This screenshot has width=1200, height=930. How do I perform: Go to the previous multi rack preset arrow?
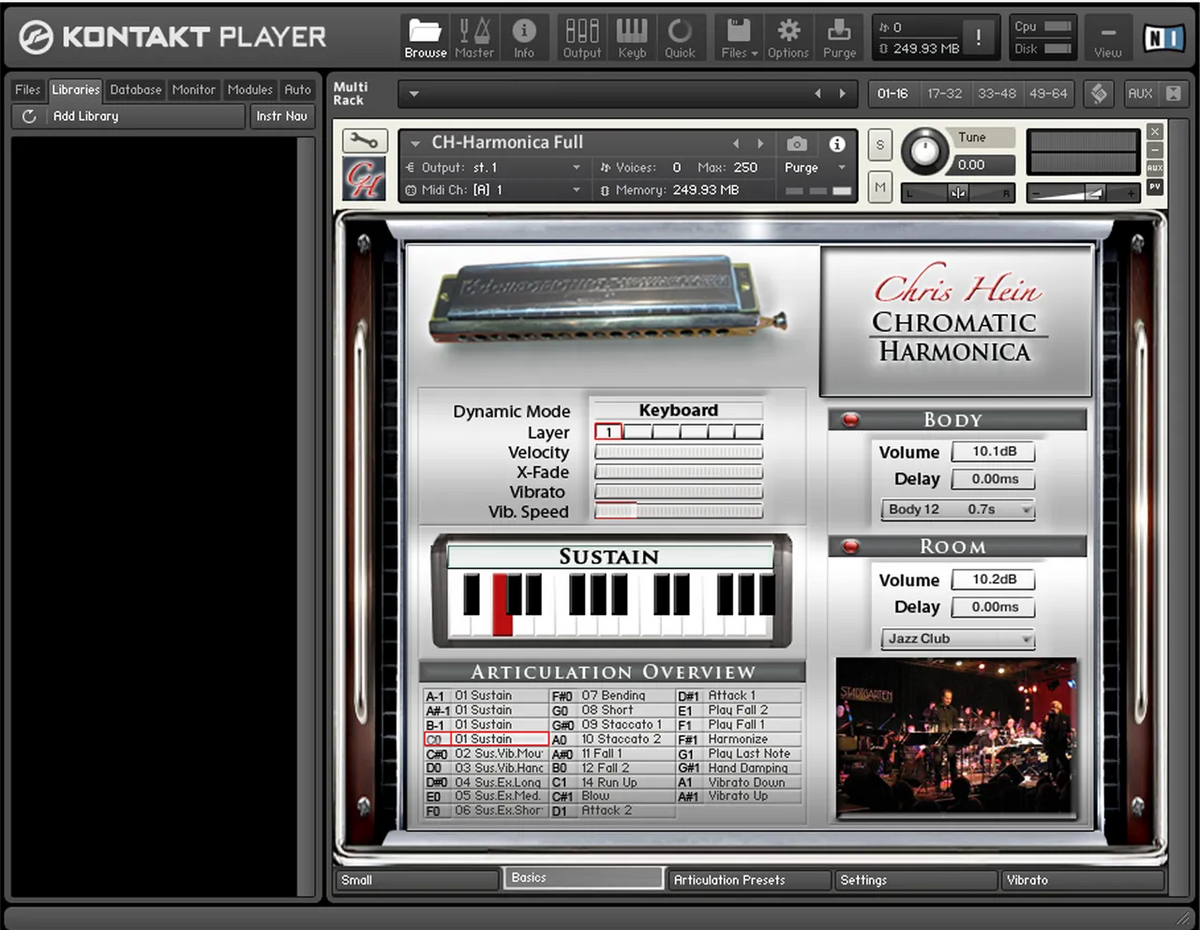pyautogui.click(x=818, y=94)
